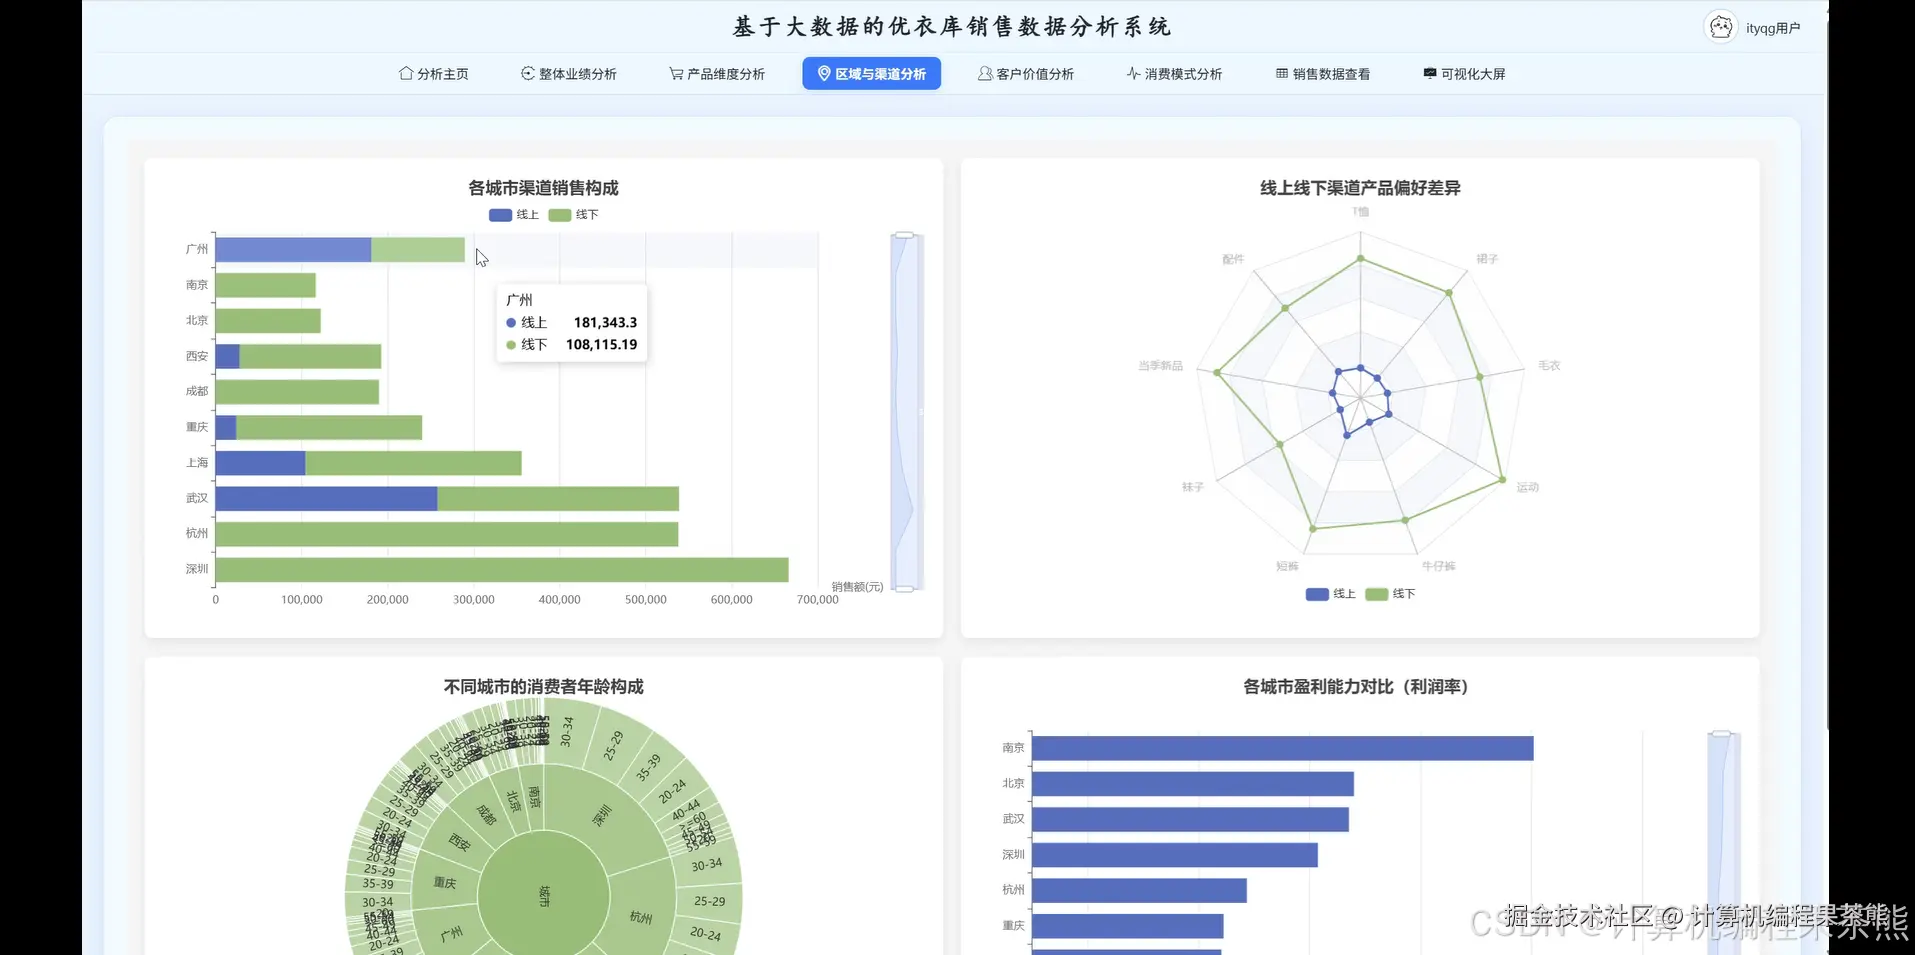Open the 分析主页 tab
The image size is (1915, 955).
pos(434,73)
